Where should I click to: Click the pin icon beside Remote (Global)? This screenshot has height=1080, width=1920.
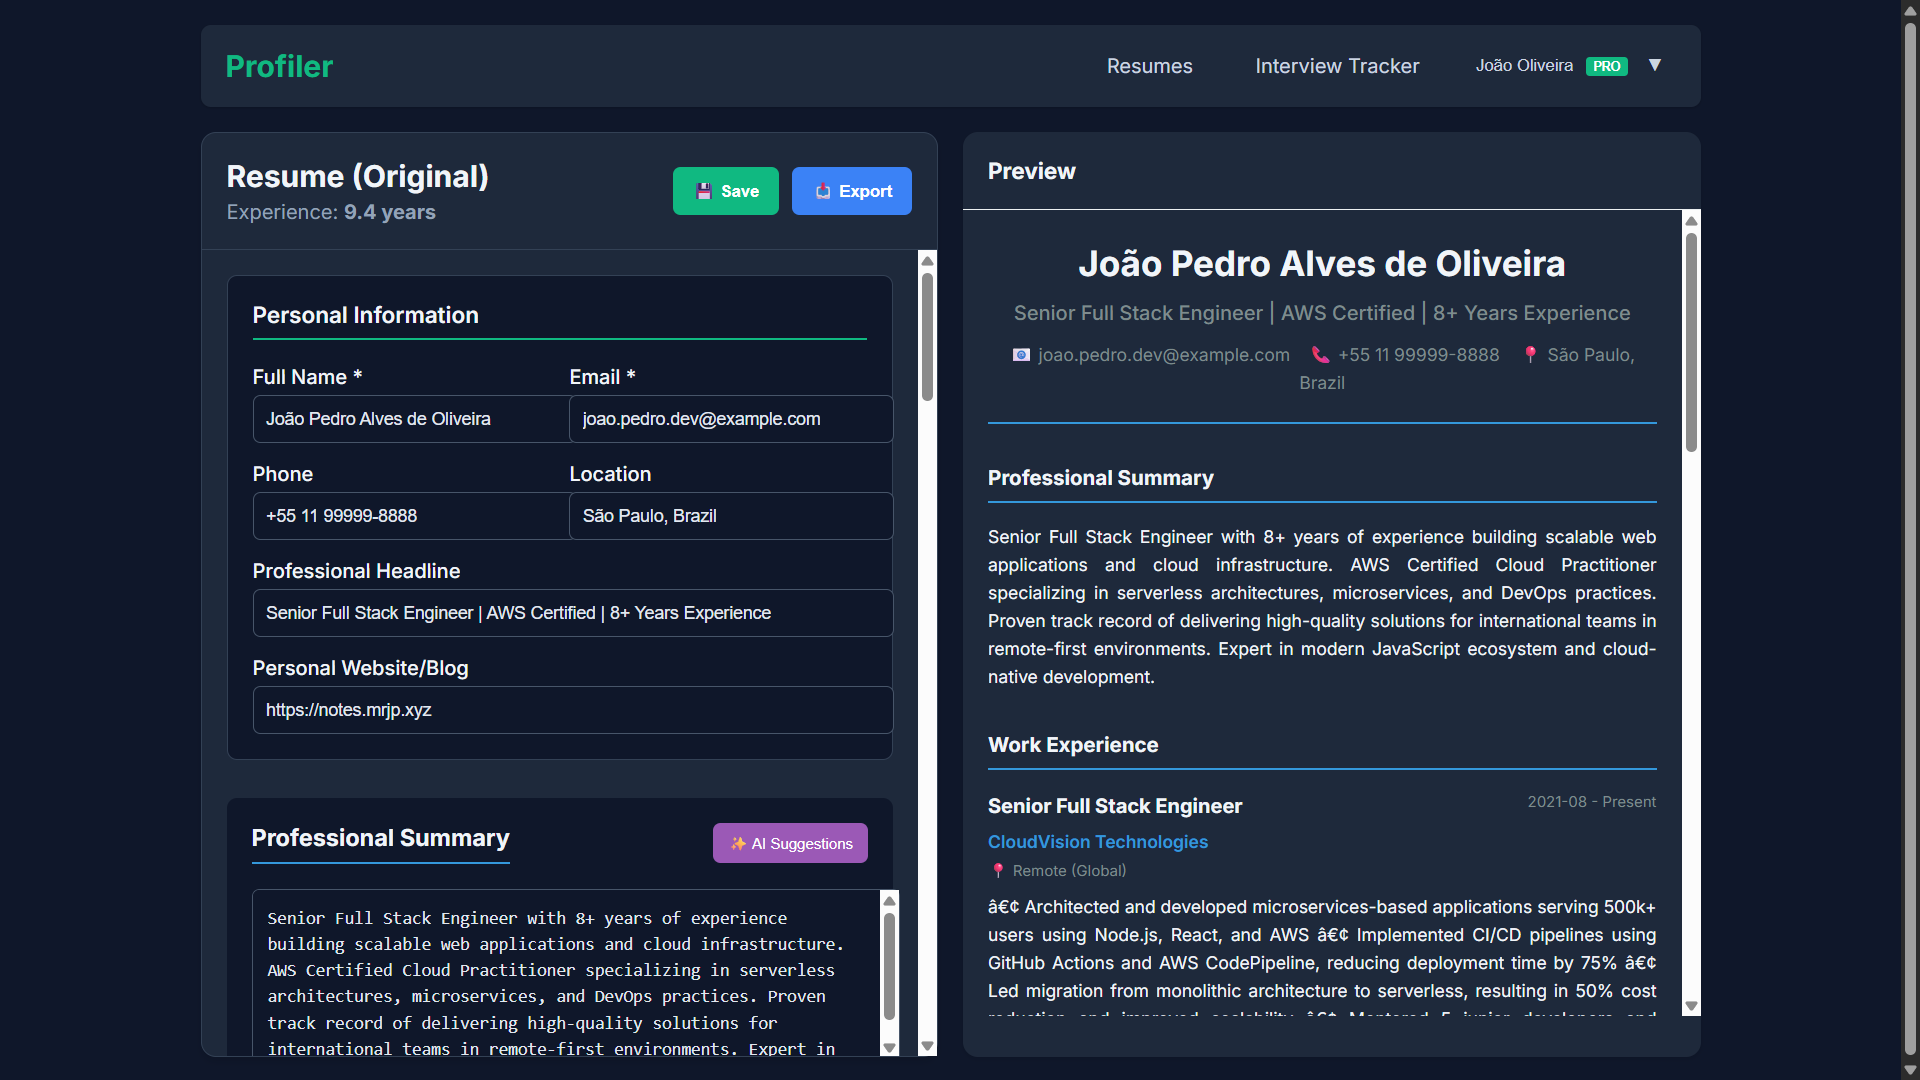[997, 871]
